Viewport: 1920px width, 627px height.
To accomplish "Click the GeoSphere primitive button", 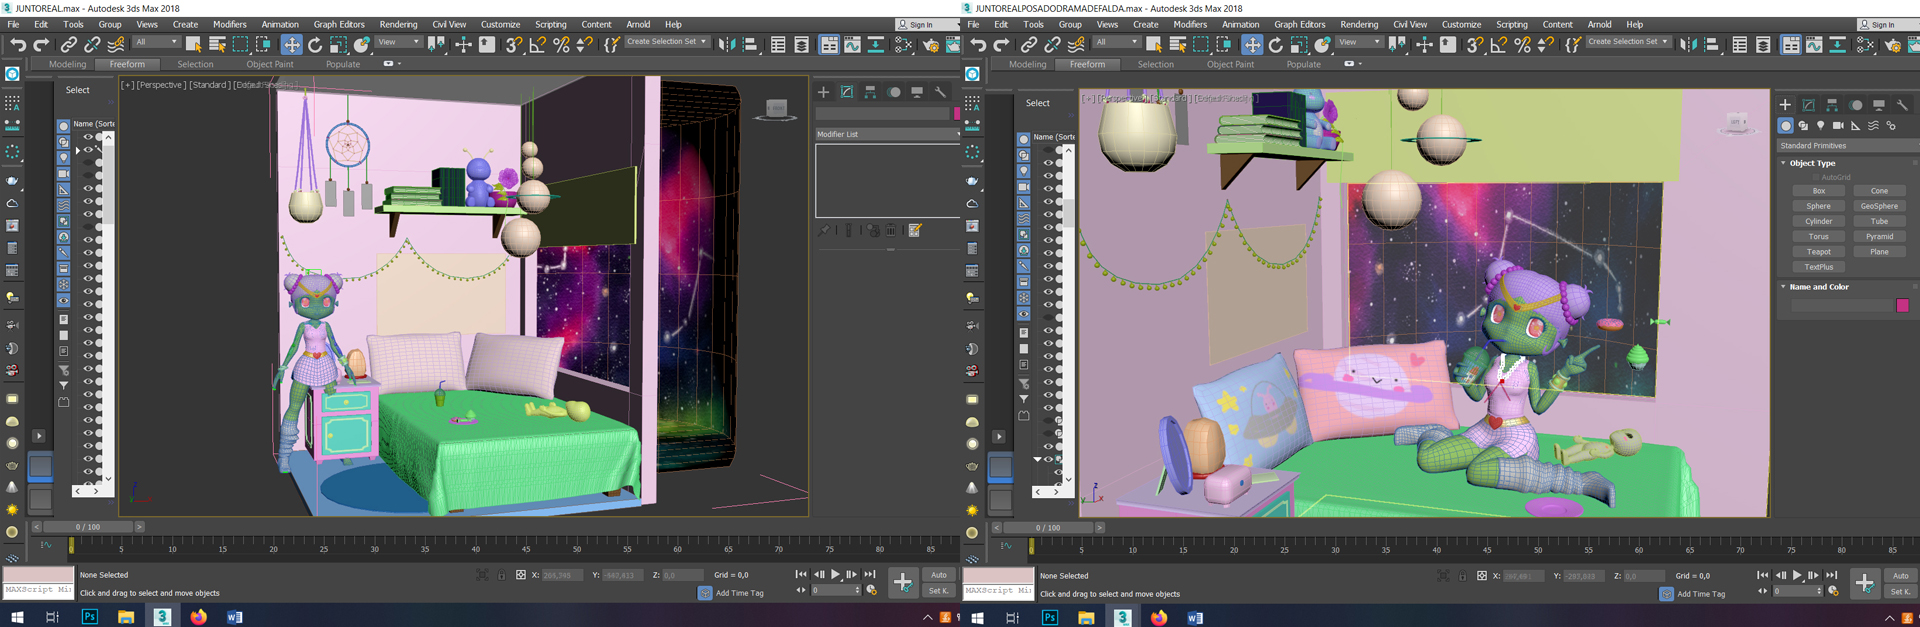I will [x=1878, y=206].
